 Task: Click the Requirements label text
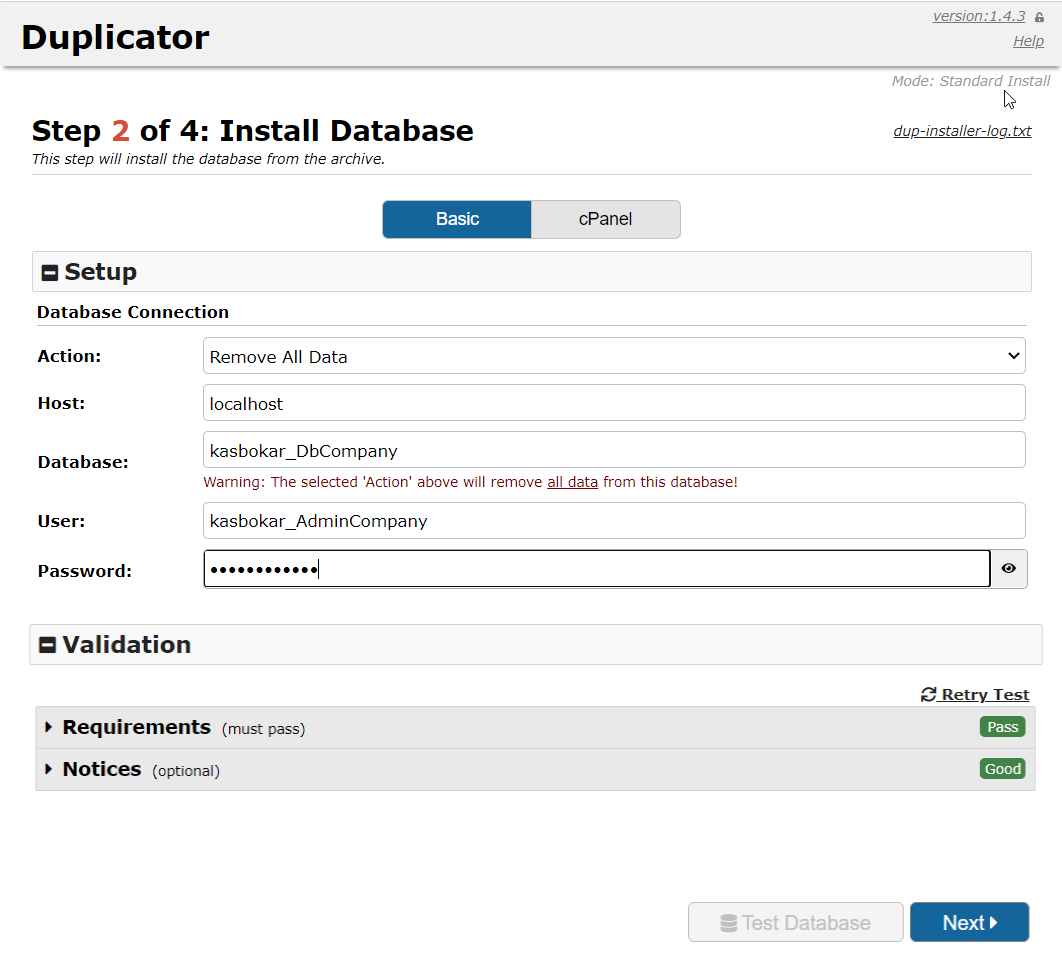[137, 727]
